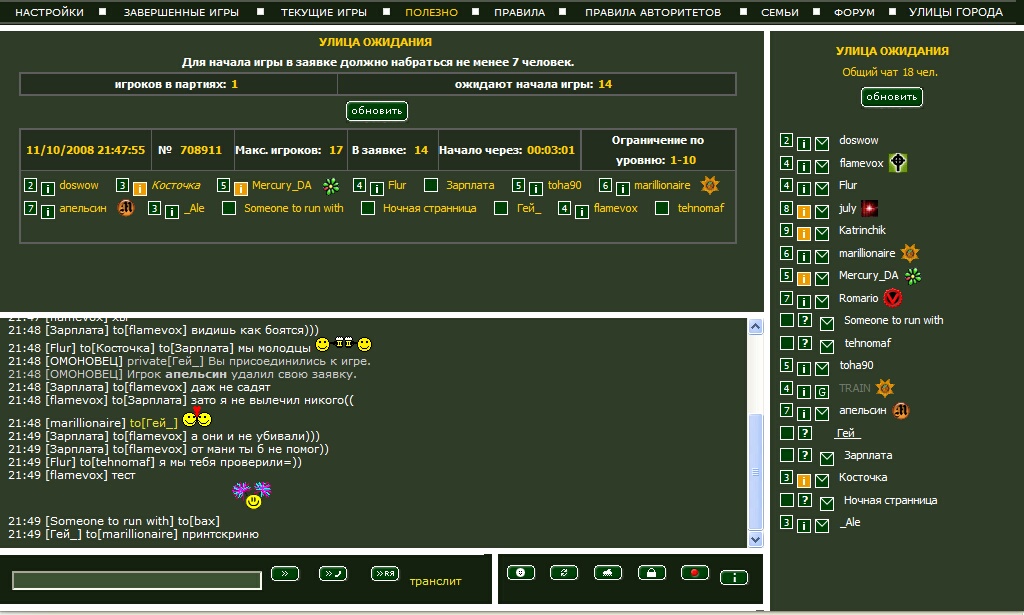Click player name flamevox in the game request
1024x615 pixels.
615,208
